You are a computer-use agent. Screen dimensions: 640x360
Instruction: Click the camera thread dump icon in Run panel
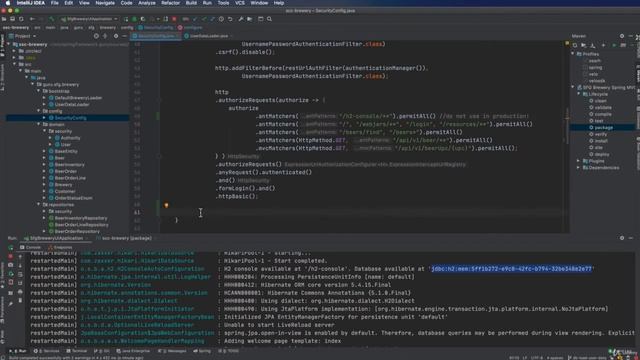(x=11, y=265)
